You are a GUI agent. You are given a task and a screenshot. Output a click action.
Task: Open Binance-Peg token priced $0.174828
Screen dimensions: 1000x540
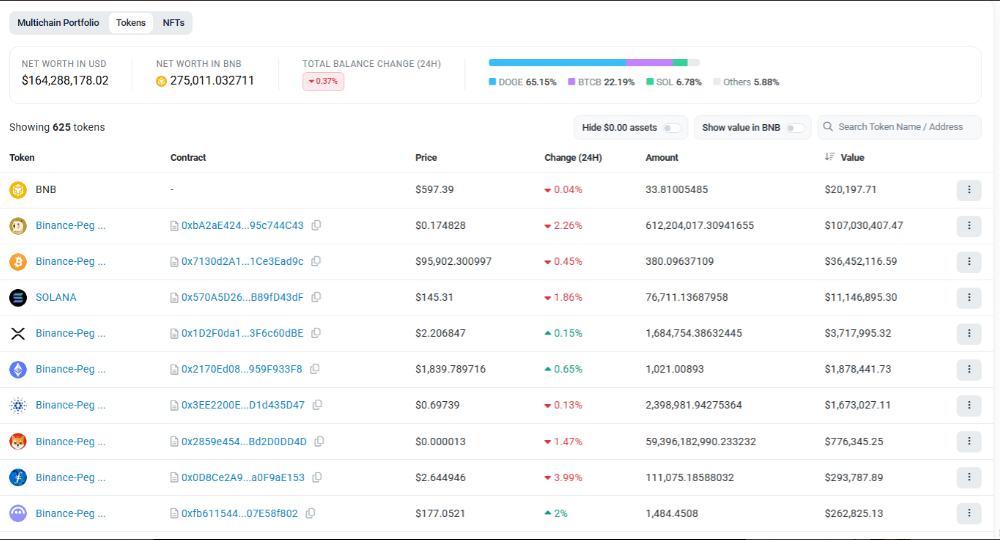click(x=71, y=225)
